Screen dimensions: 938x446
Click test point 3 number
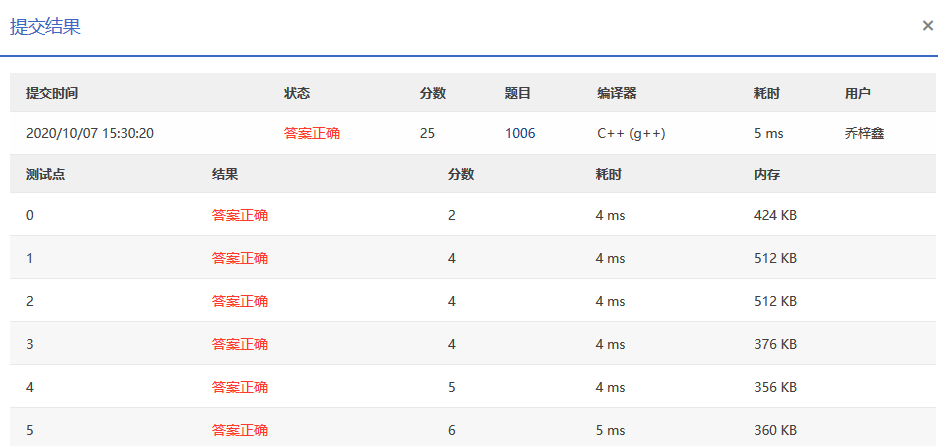[x=30, y=344]
